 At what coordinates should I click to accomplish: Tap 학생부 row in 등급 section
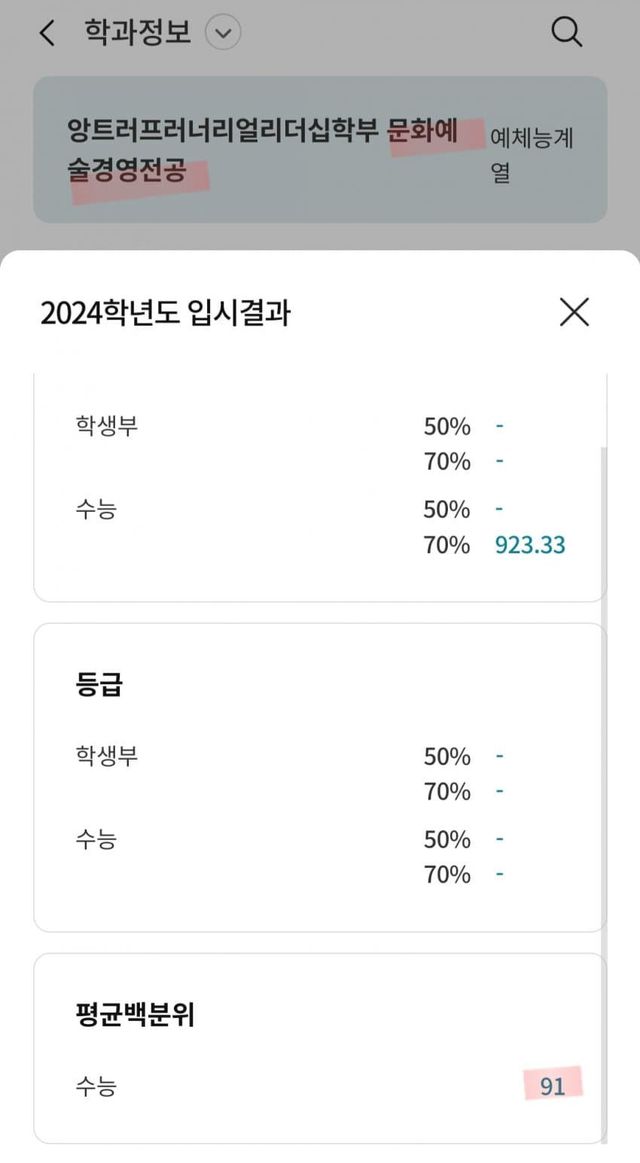pos(107,756)
